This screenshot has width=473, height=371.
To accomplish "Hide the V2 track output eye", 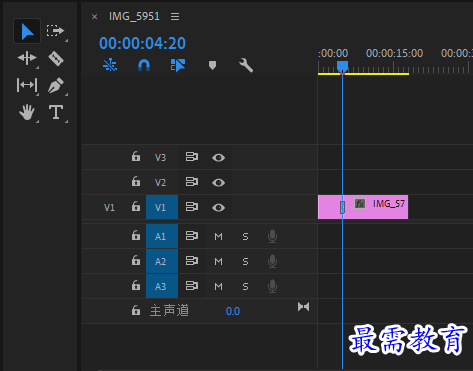I will tap(218, 183).
